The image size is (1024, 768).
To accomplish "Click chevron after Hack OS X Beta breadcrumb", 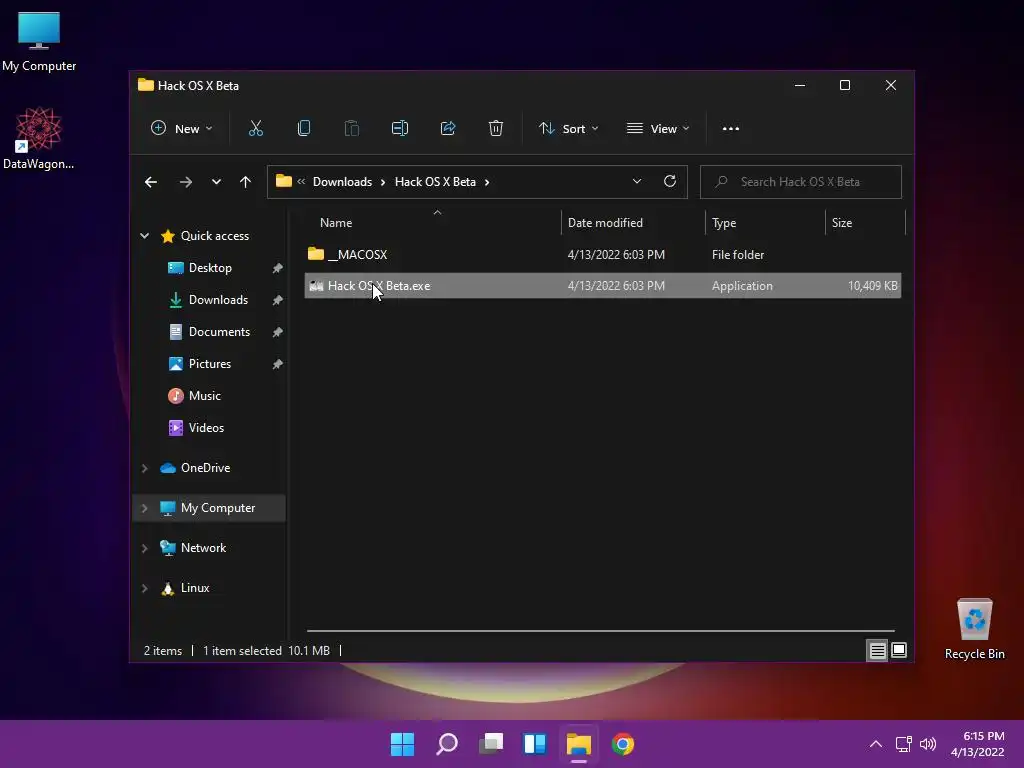I will (x=487, y=182).
